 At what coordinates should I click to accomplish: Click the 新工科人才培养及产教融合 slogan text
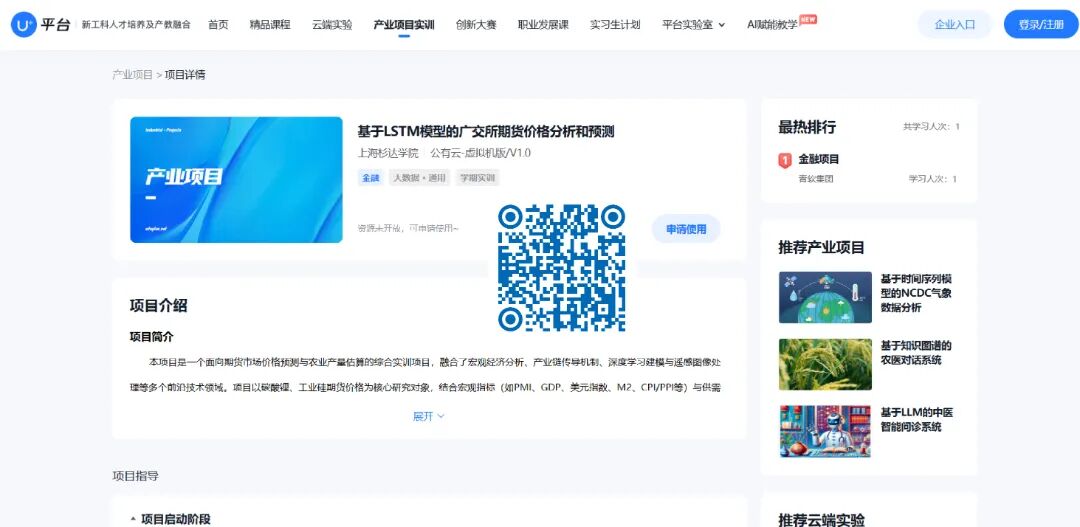pyautogui.click(x=136, y=25)
